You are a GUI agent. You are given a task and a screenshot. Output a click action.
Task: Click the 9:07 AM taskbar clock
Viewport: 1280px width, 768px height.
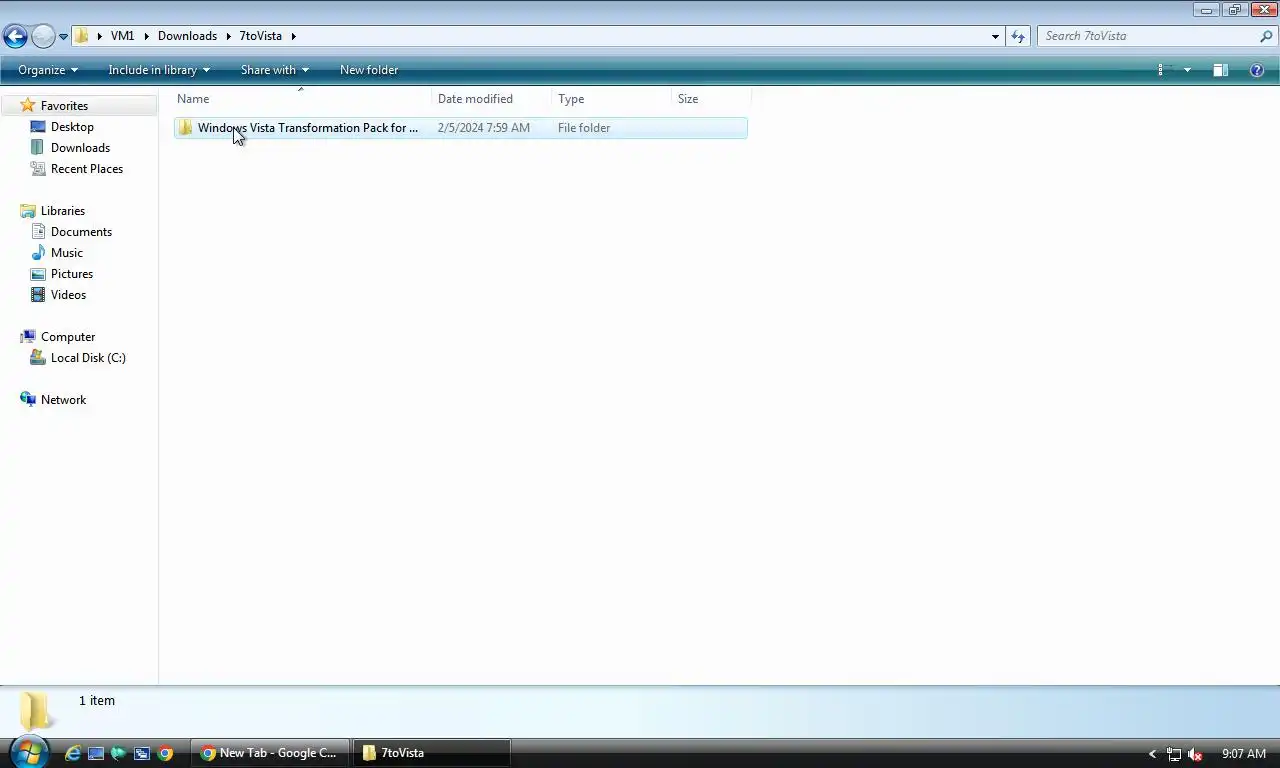click(x=1244, y=754)
